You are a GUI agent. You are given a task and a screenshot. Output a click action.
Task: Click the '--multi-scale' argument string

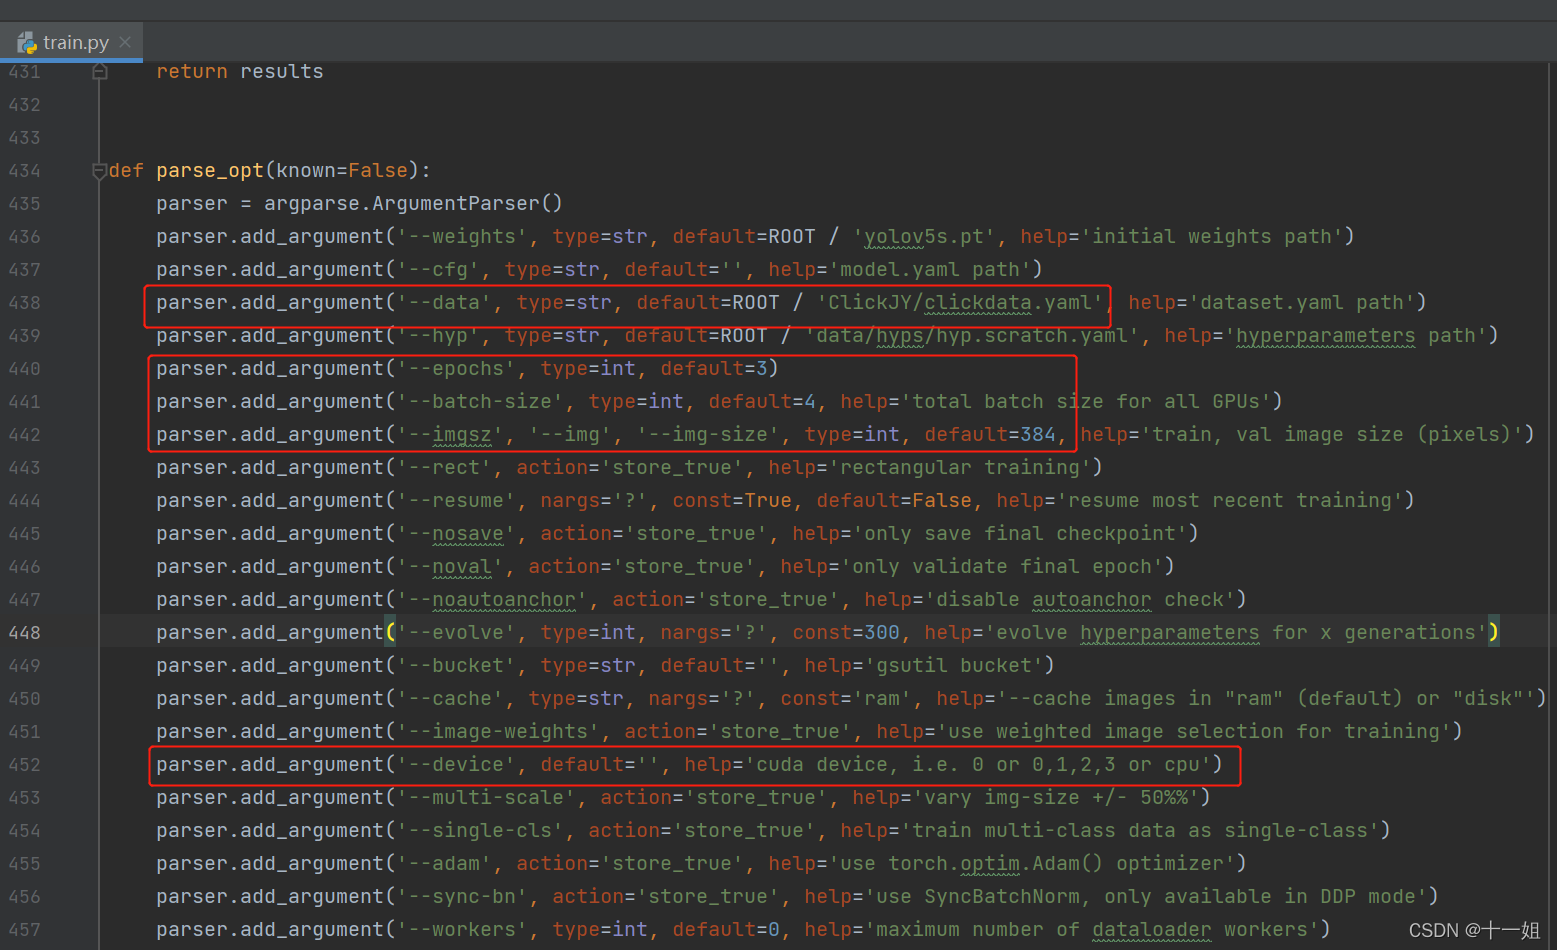tap(486, 798)
